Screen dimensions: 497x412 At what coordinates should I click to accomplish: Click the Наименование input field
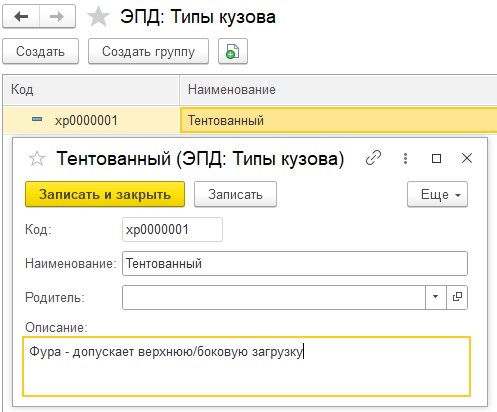(x=295, y=264)
